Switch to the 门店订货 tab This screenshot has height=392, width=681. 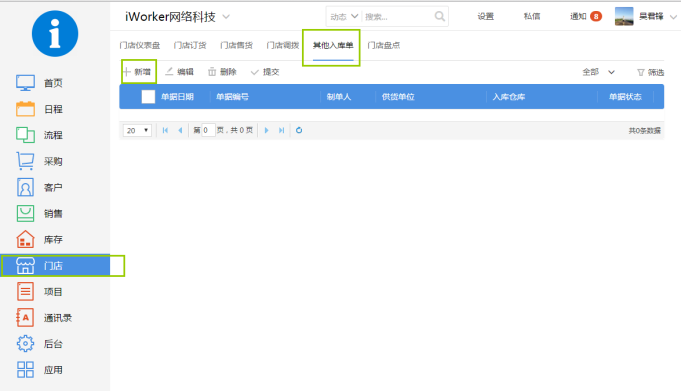[x=190, y=45]
